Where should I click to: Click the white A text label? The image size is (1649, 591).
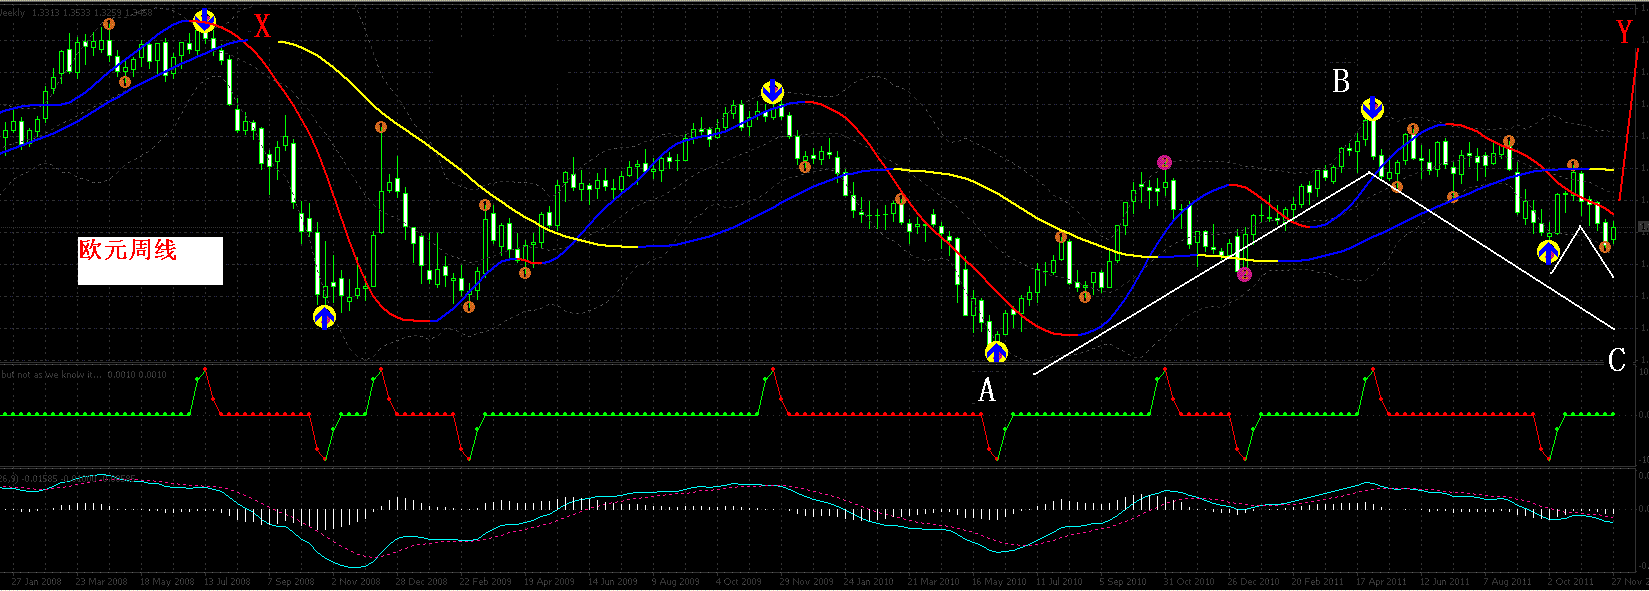987,390
